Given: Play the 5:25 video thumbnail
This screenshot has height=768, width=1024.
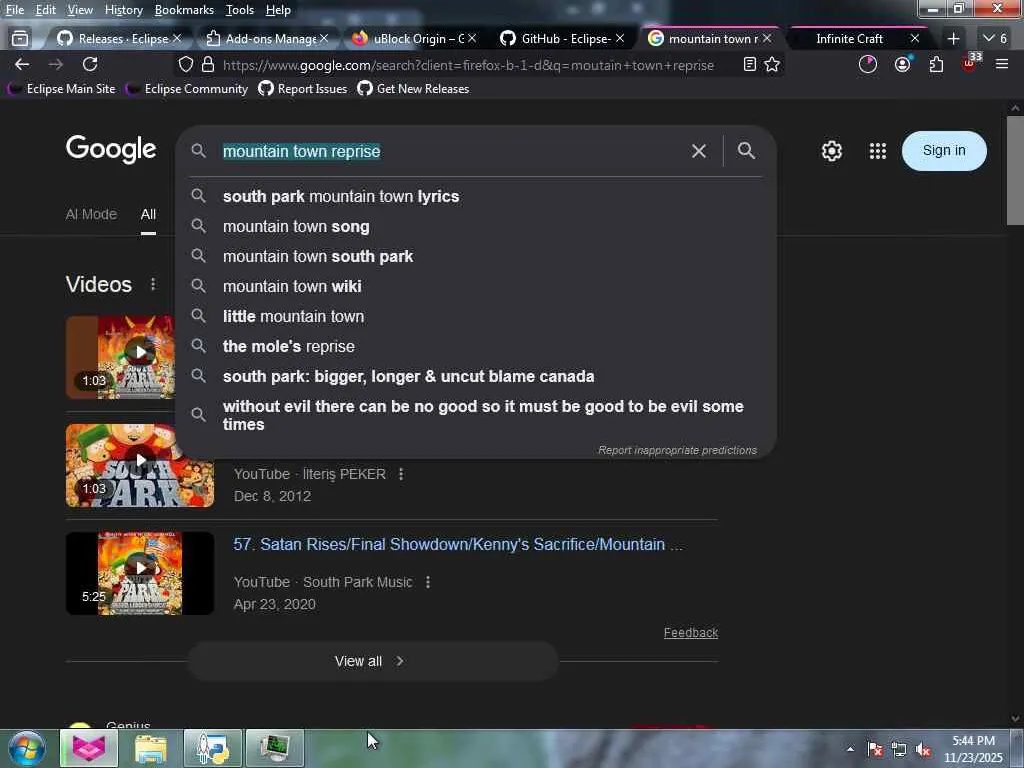Looking at the screenshot, I should (x=140, y=573).
